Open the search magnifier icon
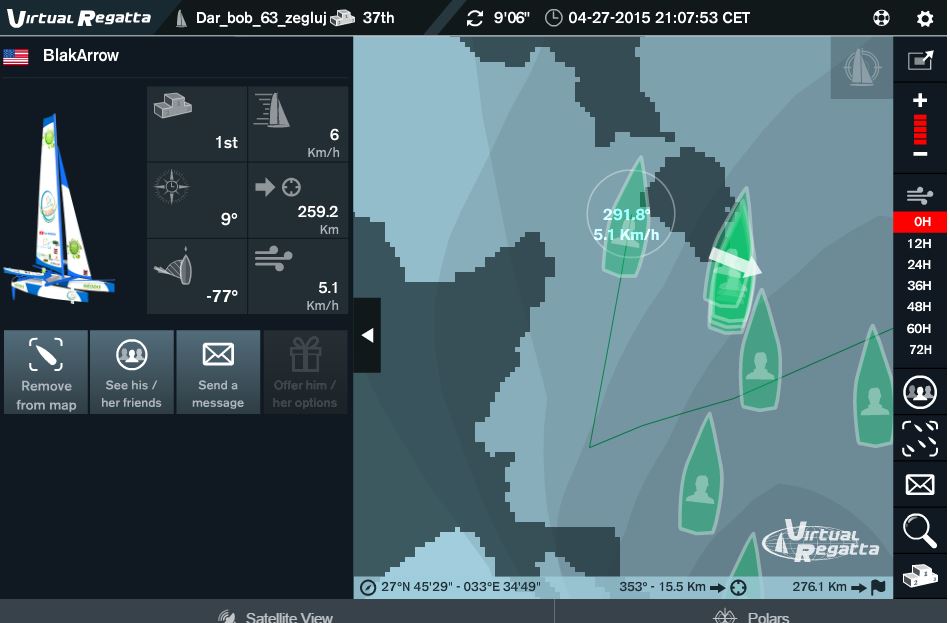This screenshot has width=950, height=623. click(920, 531)
